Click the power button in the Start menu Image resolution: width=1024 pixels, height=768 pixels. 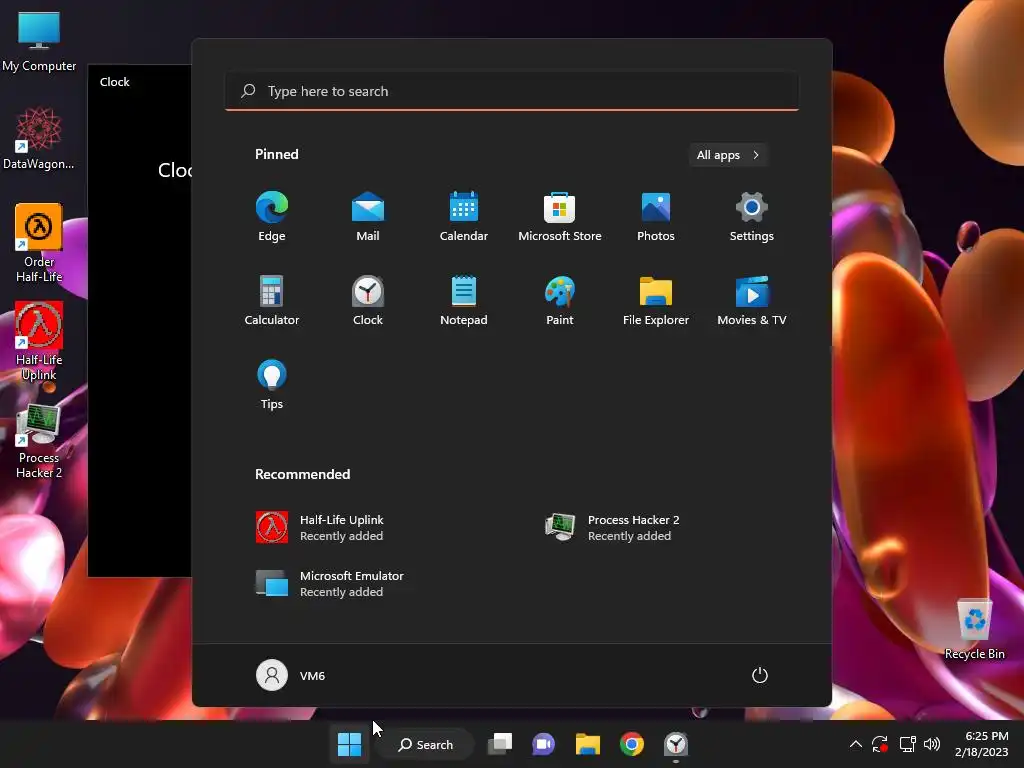[760, 675]
